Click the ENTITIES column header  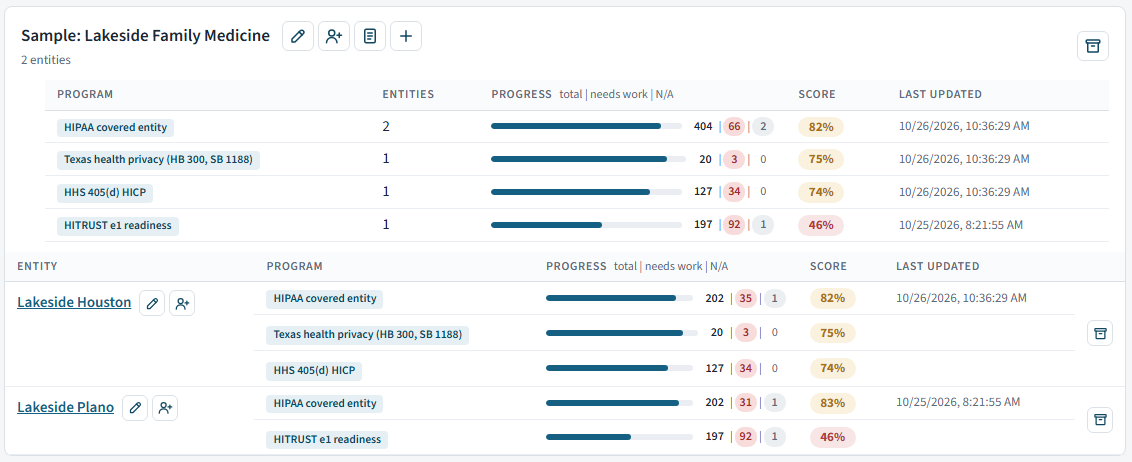408,95
